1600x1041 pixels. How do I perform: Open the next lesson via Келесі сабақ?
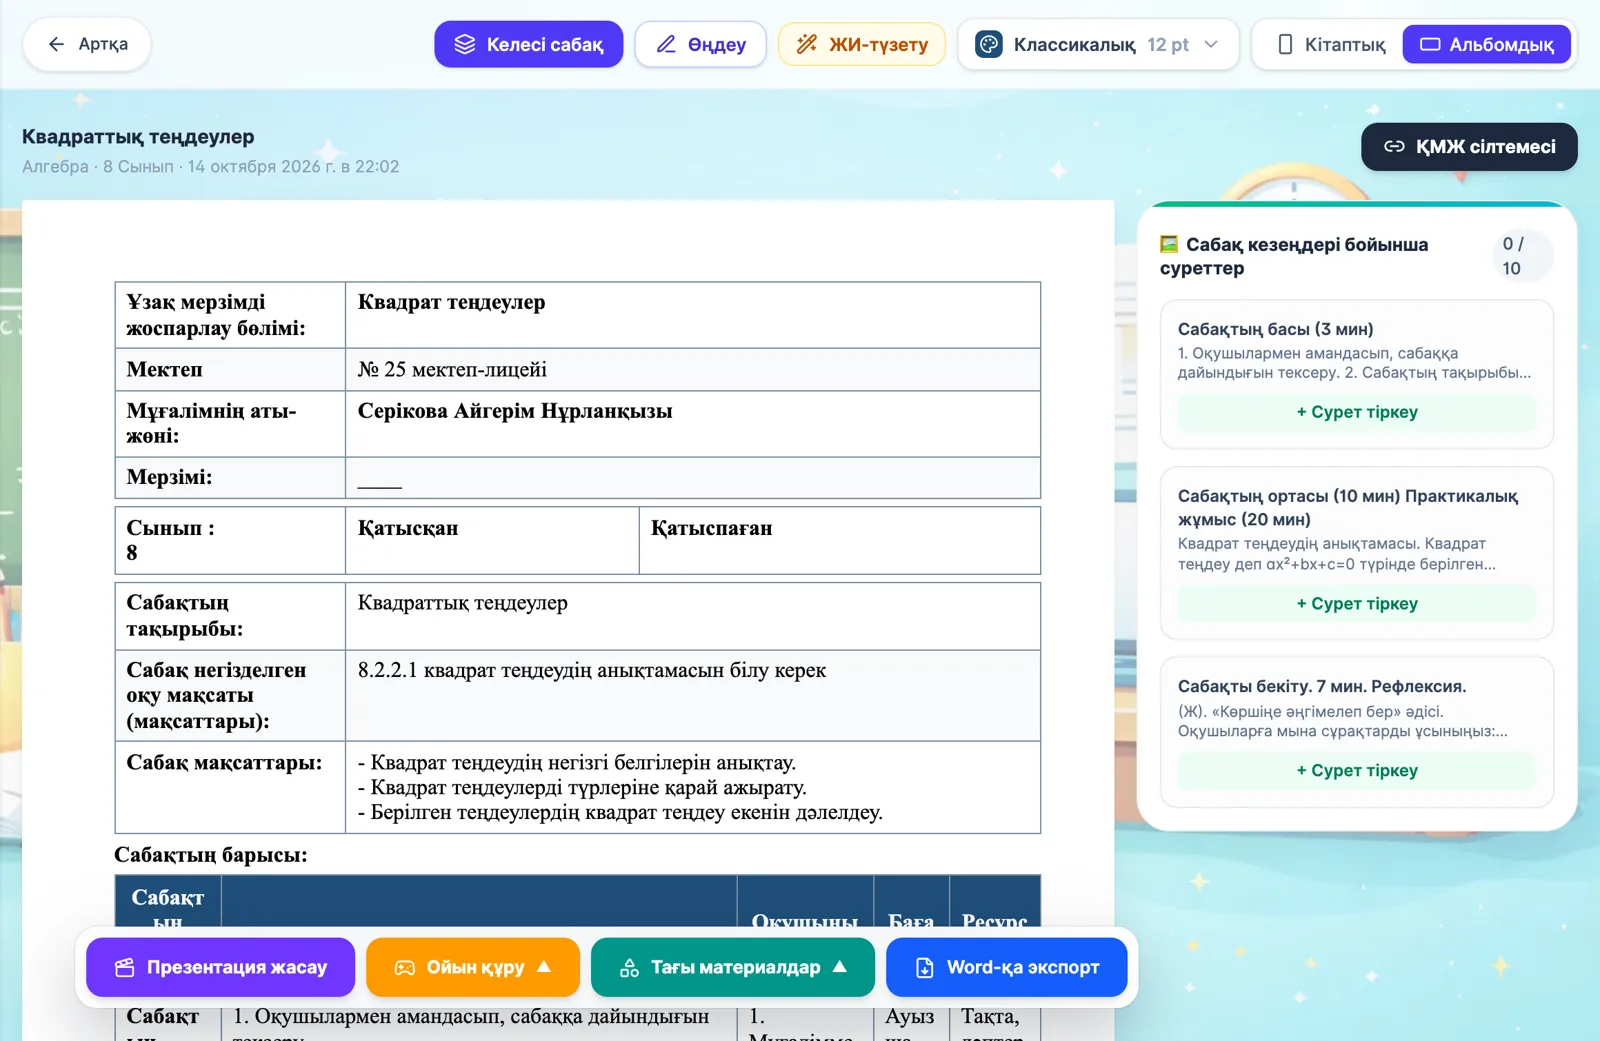pos(528,44)
